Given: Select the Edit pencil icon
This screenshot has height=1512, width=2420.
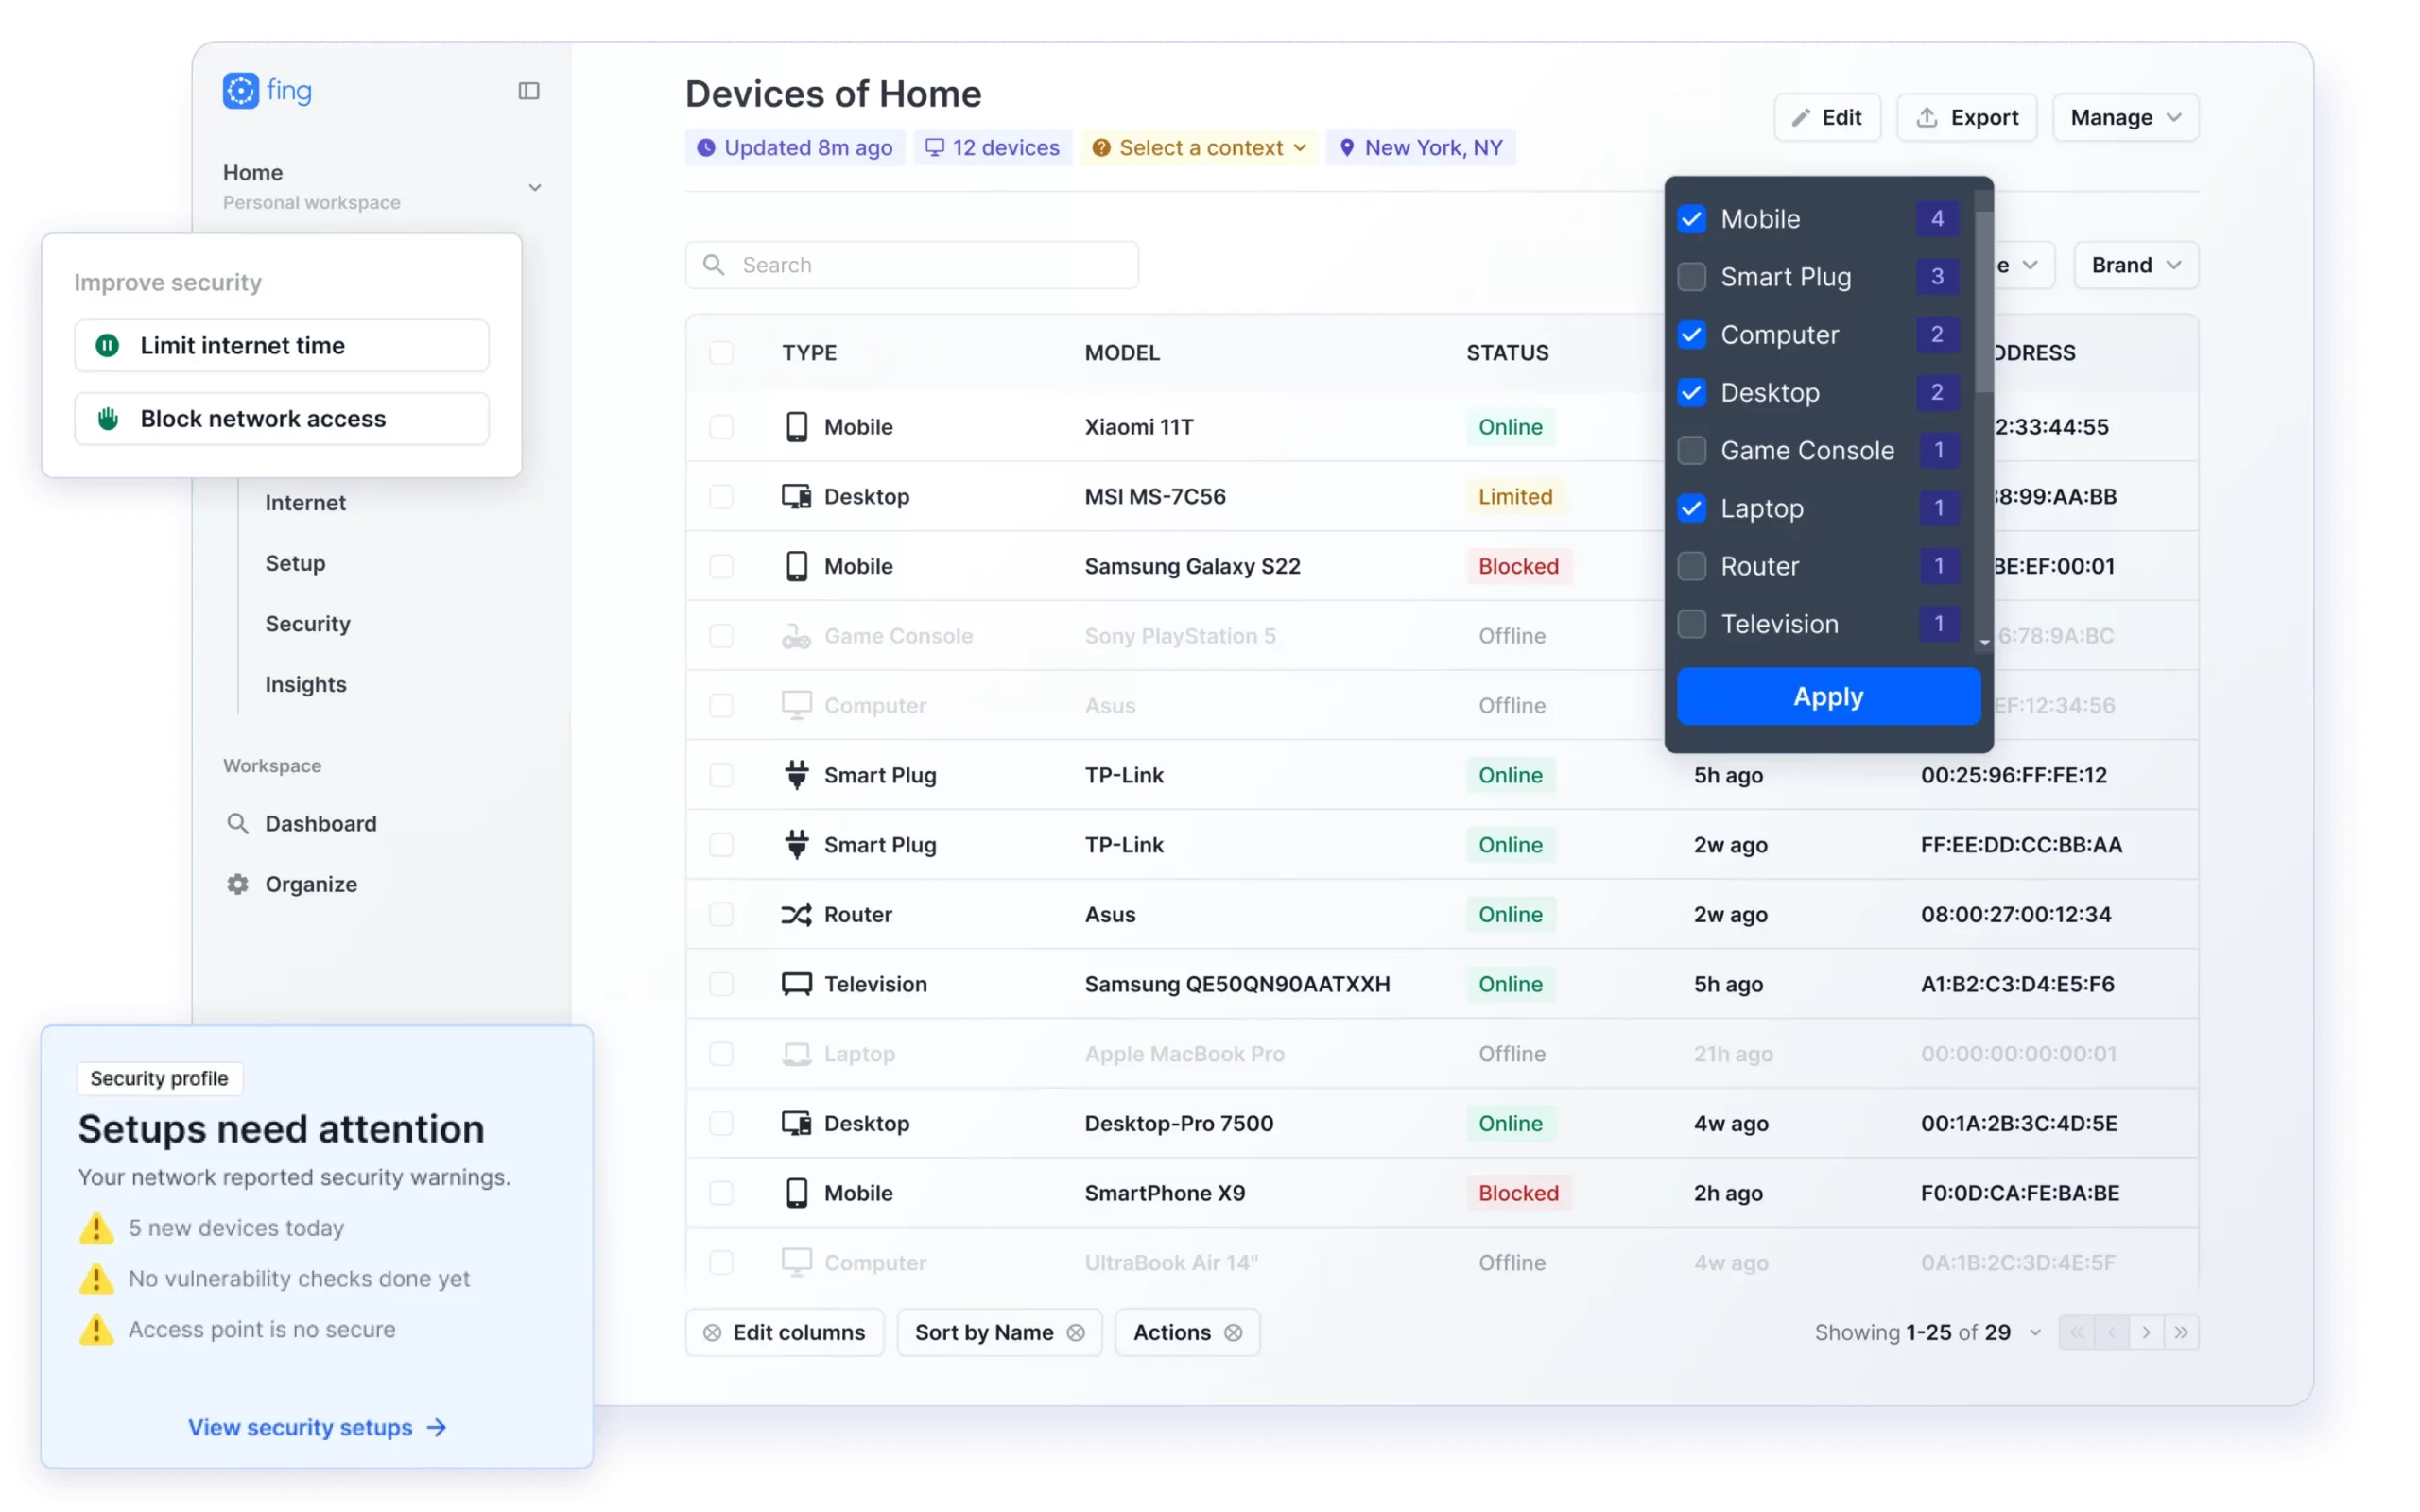Looking at the screenshot, I should click(x=1800, y=117).
